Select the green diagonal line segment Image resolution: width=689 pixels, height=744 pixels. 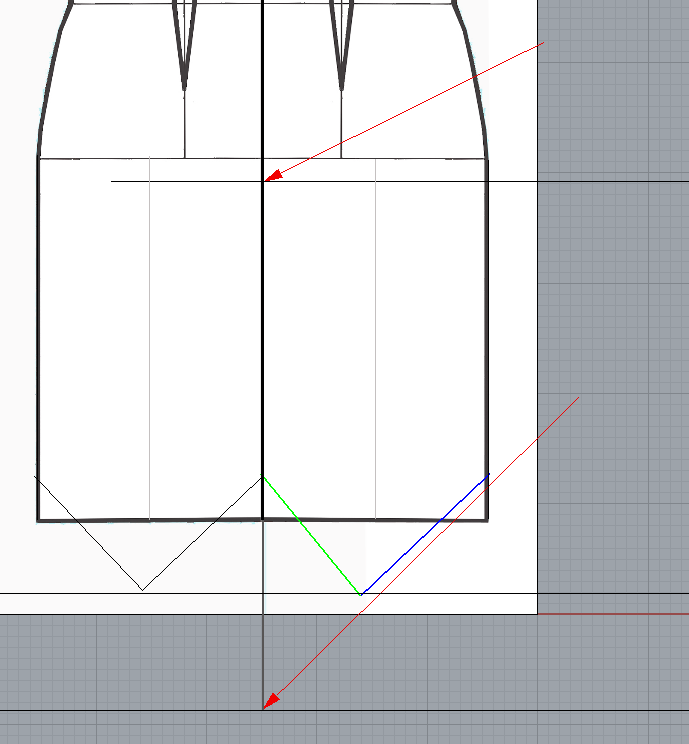pos(312,535)
